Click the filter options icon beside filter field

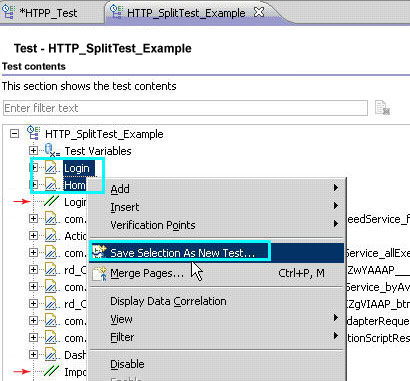tap(382, 108)
